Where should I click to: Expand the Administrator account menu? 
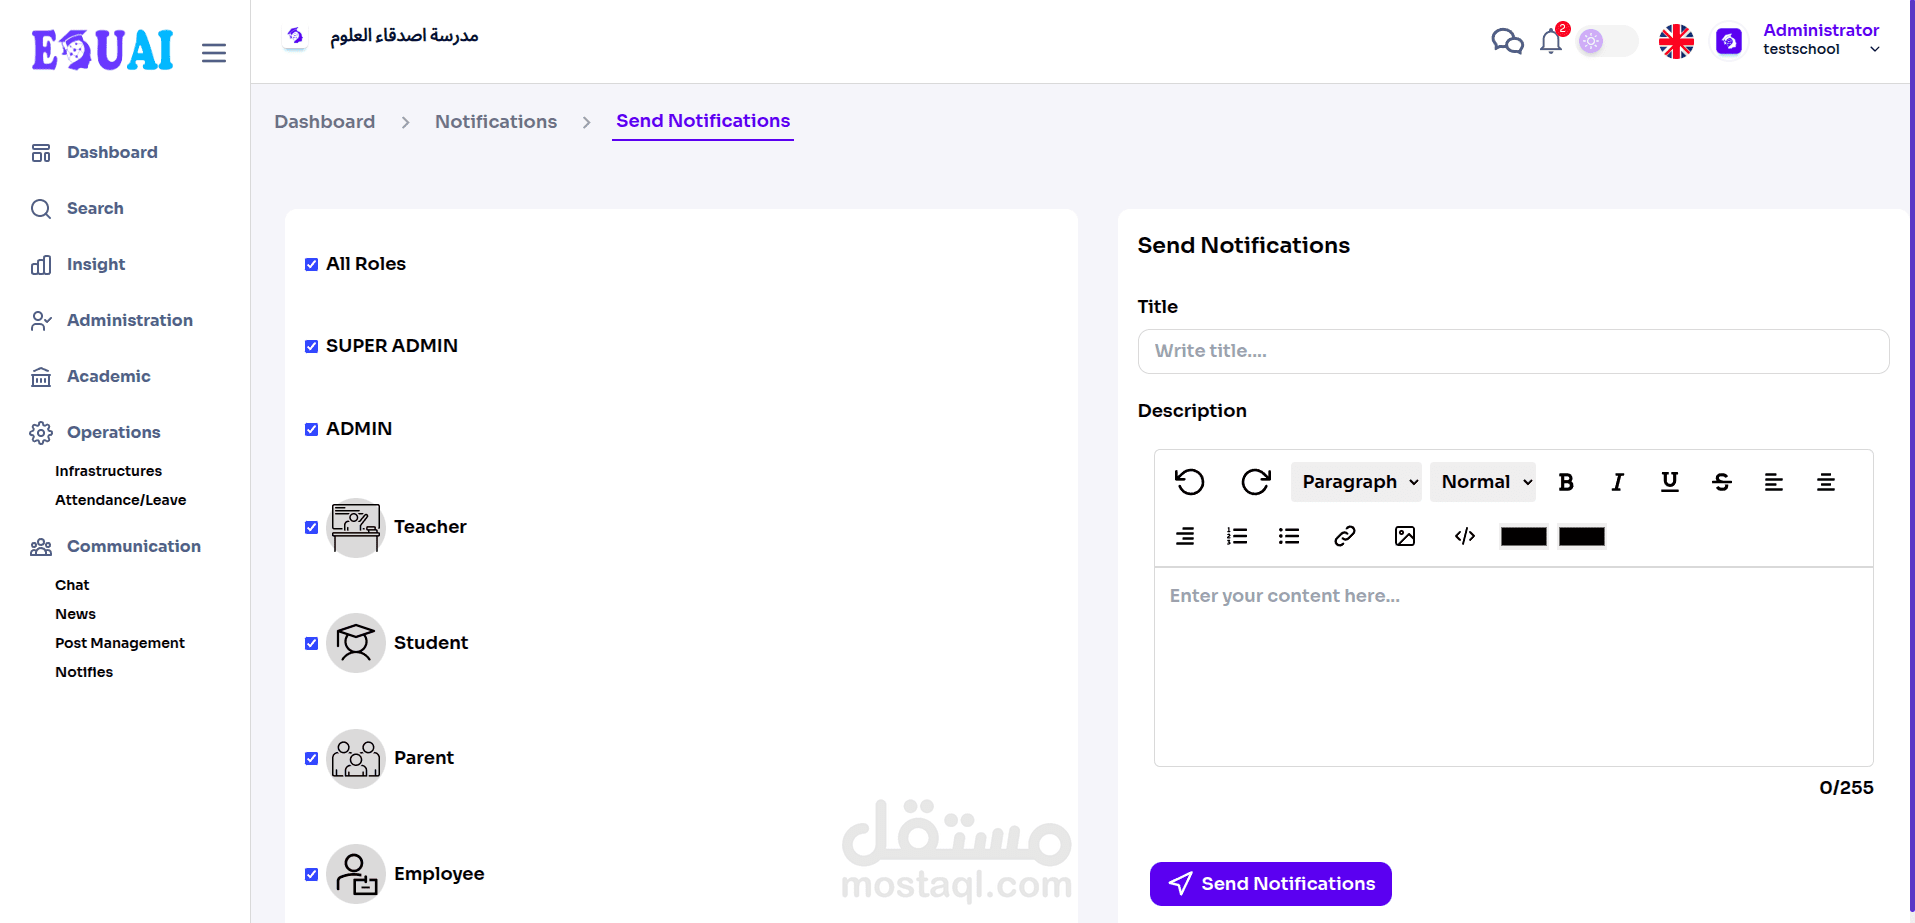[1820, 39]
